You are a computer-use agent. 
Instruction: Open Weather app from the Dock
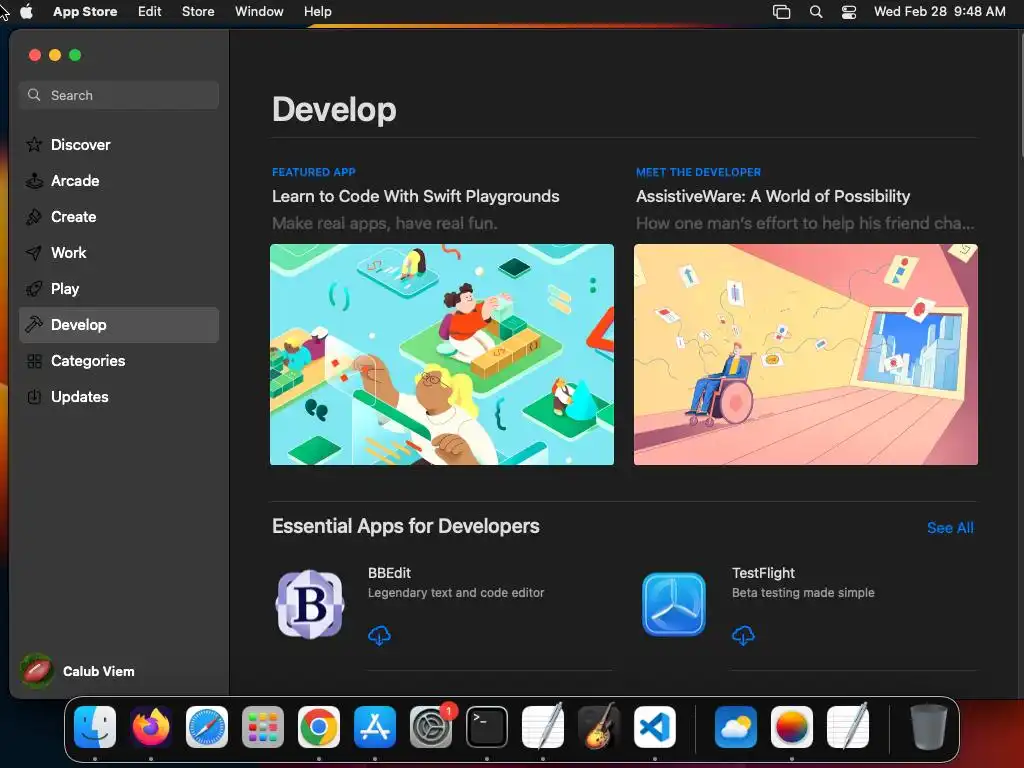(736, 727)
